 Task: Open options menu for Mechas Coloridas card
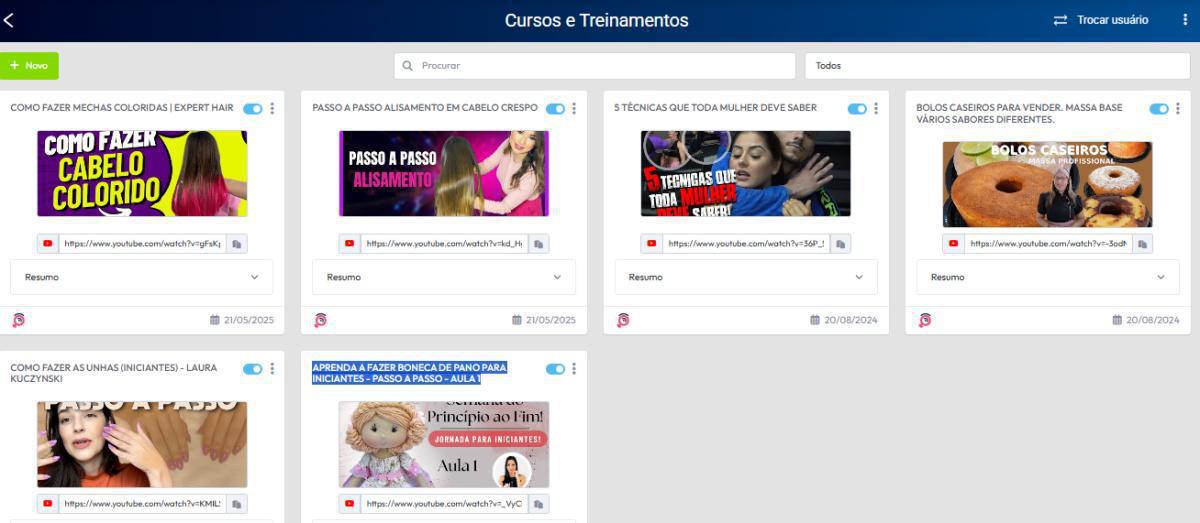click(x=272, y=108)
